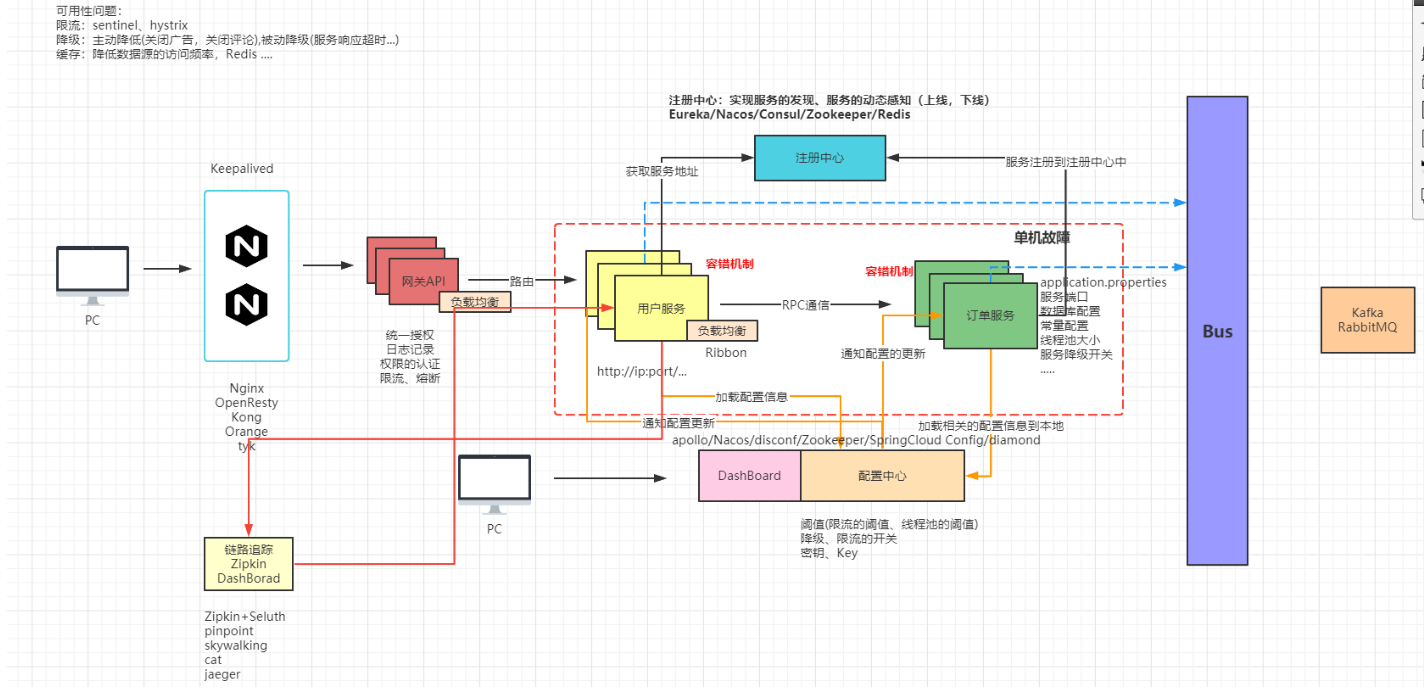Click the 服务注册到注册中心中 connector label
The height and width of the screenshot is (691, 1425).
tap(1066, 162)
